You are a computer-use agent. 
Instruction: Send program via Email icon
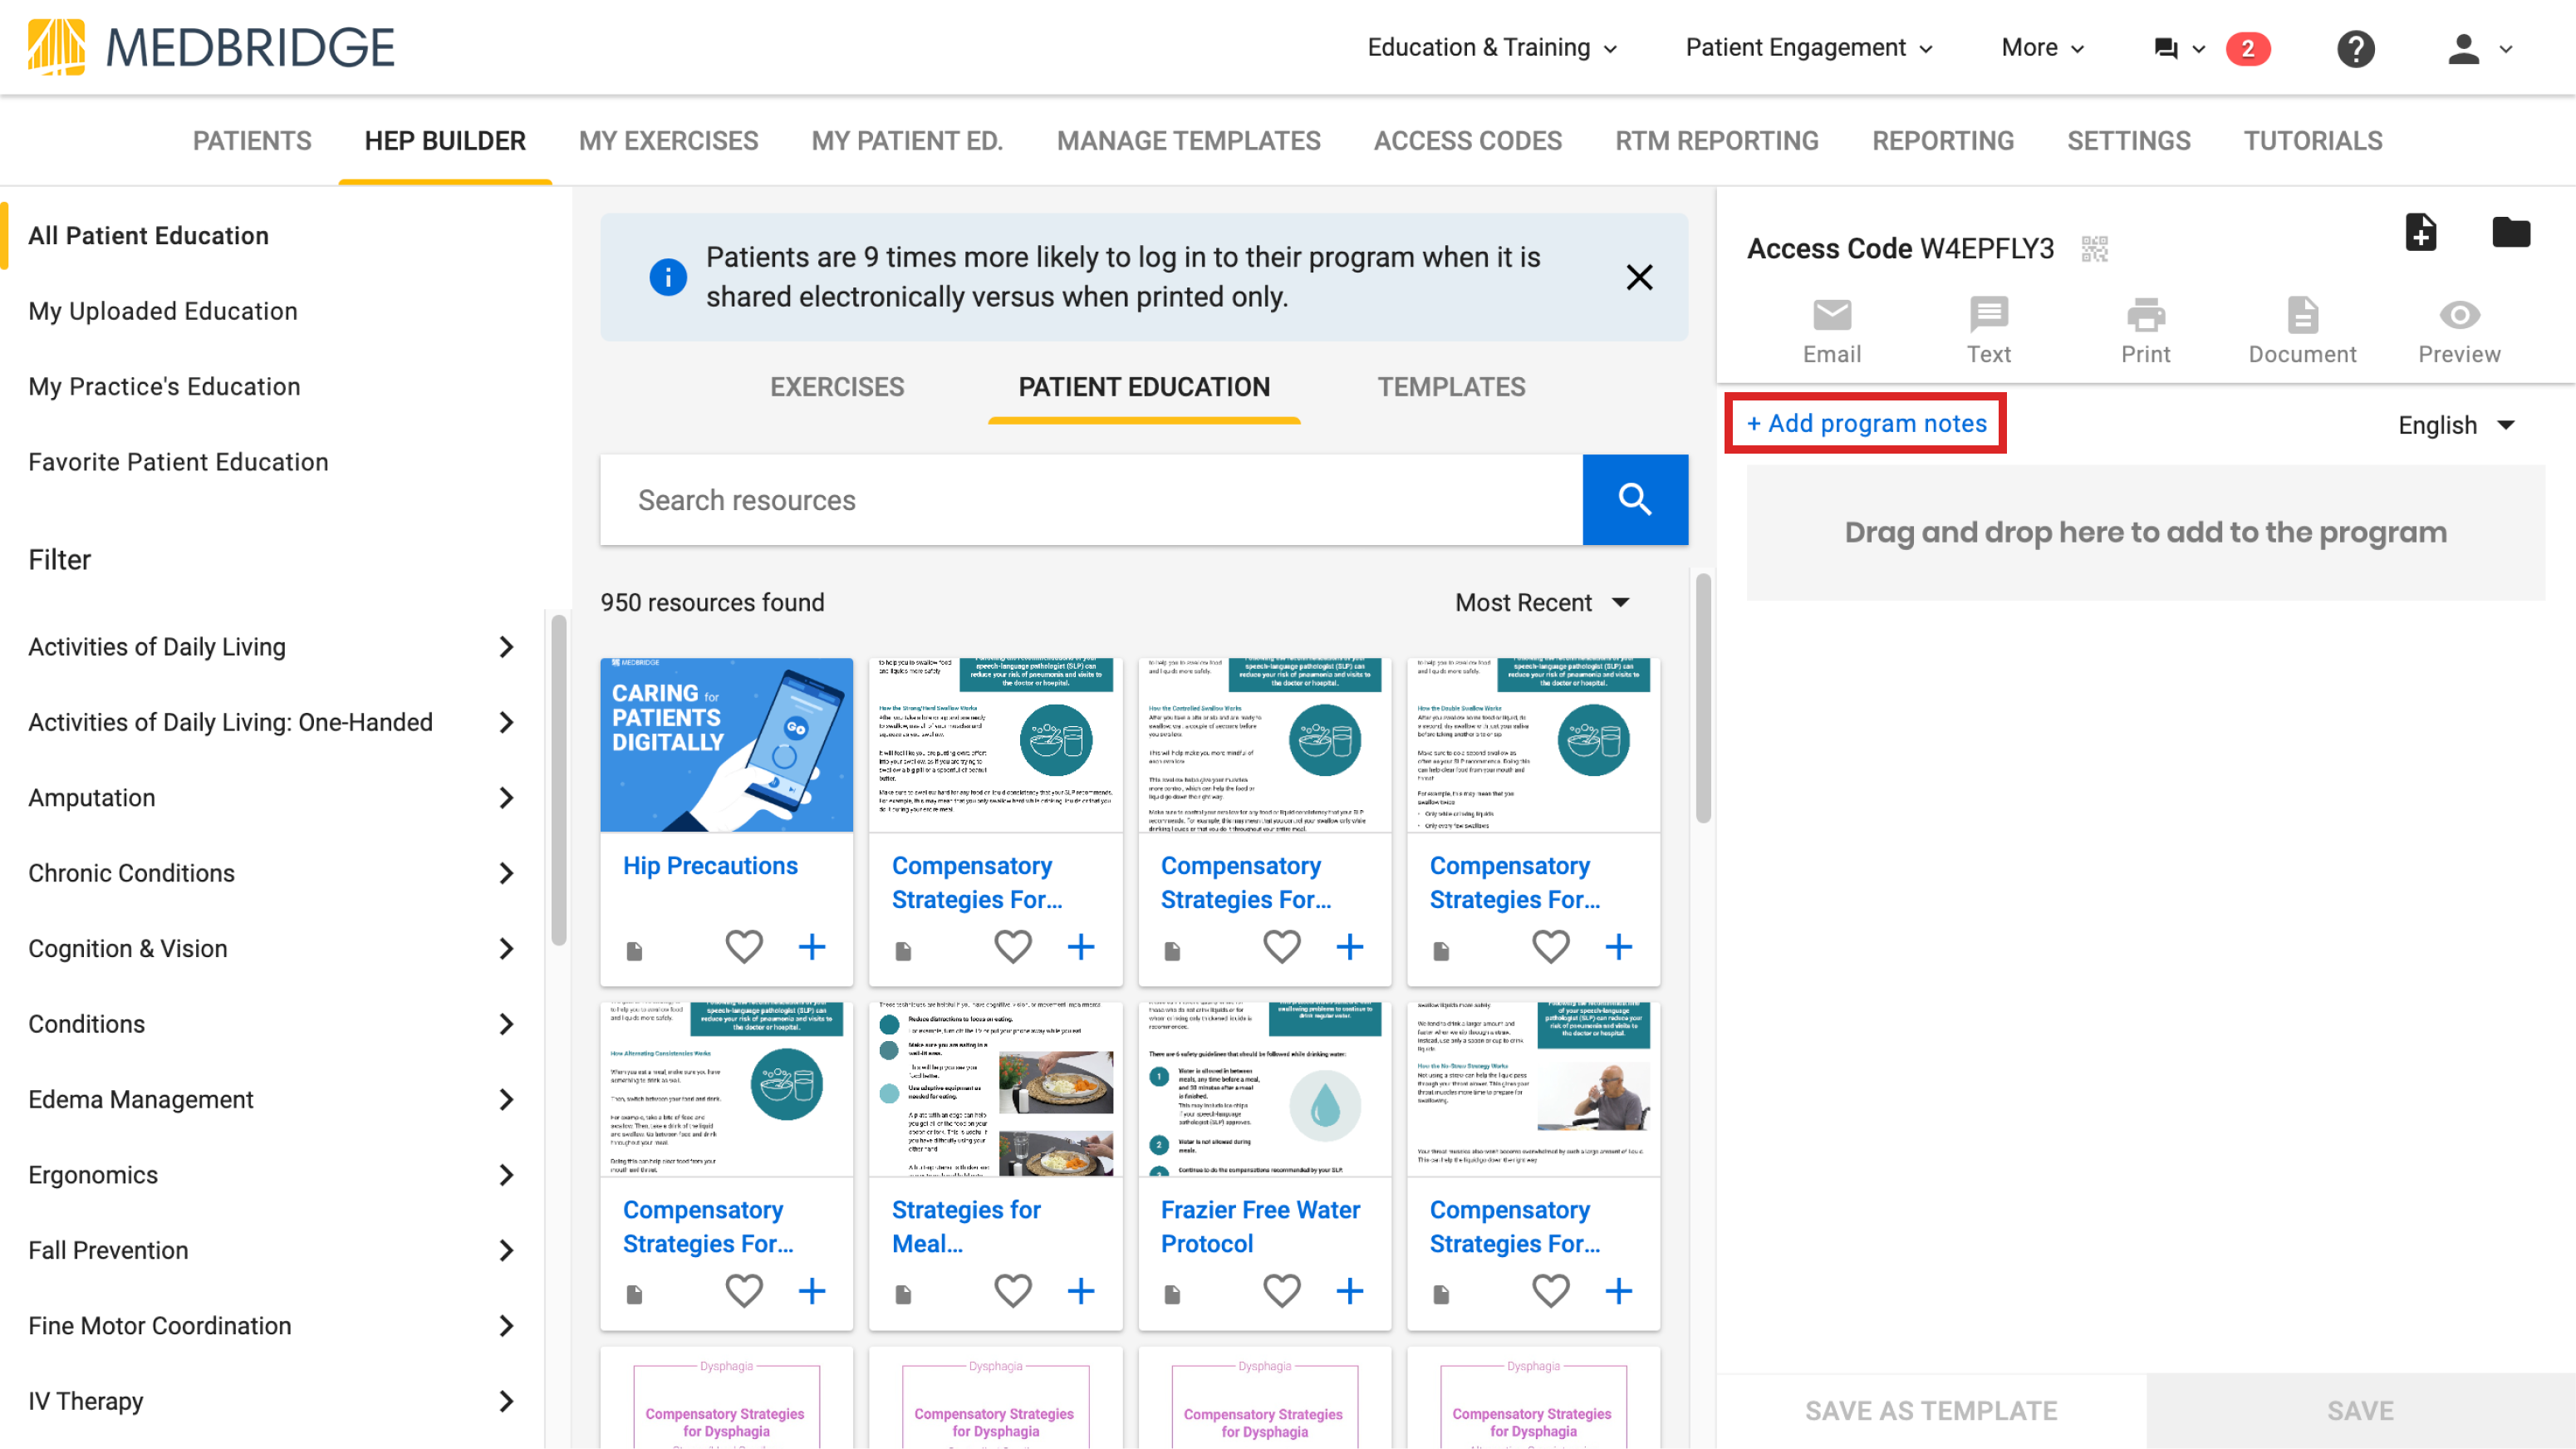1832,331
